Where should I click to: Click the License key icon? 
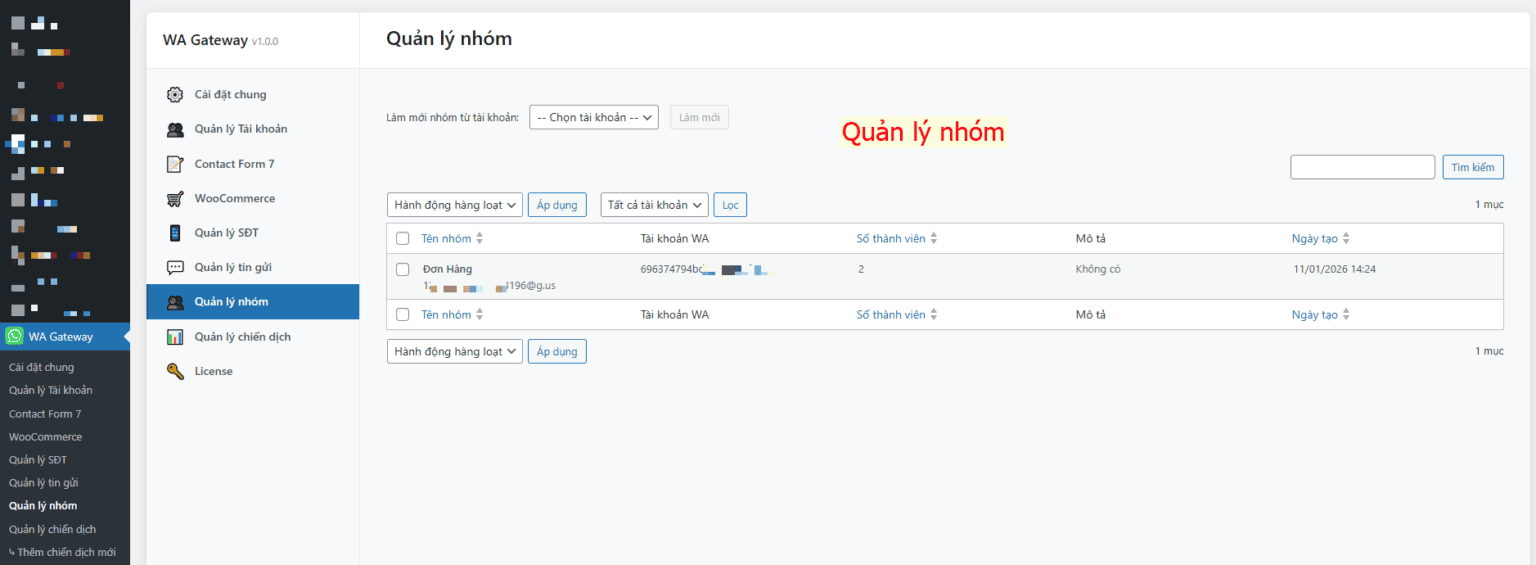tap(175, 371)
